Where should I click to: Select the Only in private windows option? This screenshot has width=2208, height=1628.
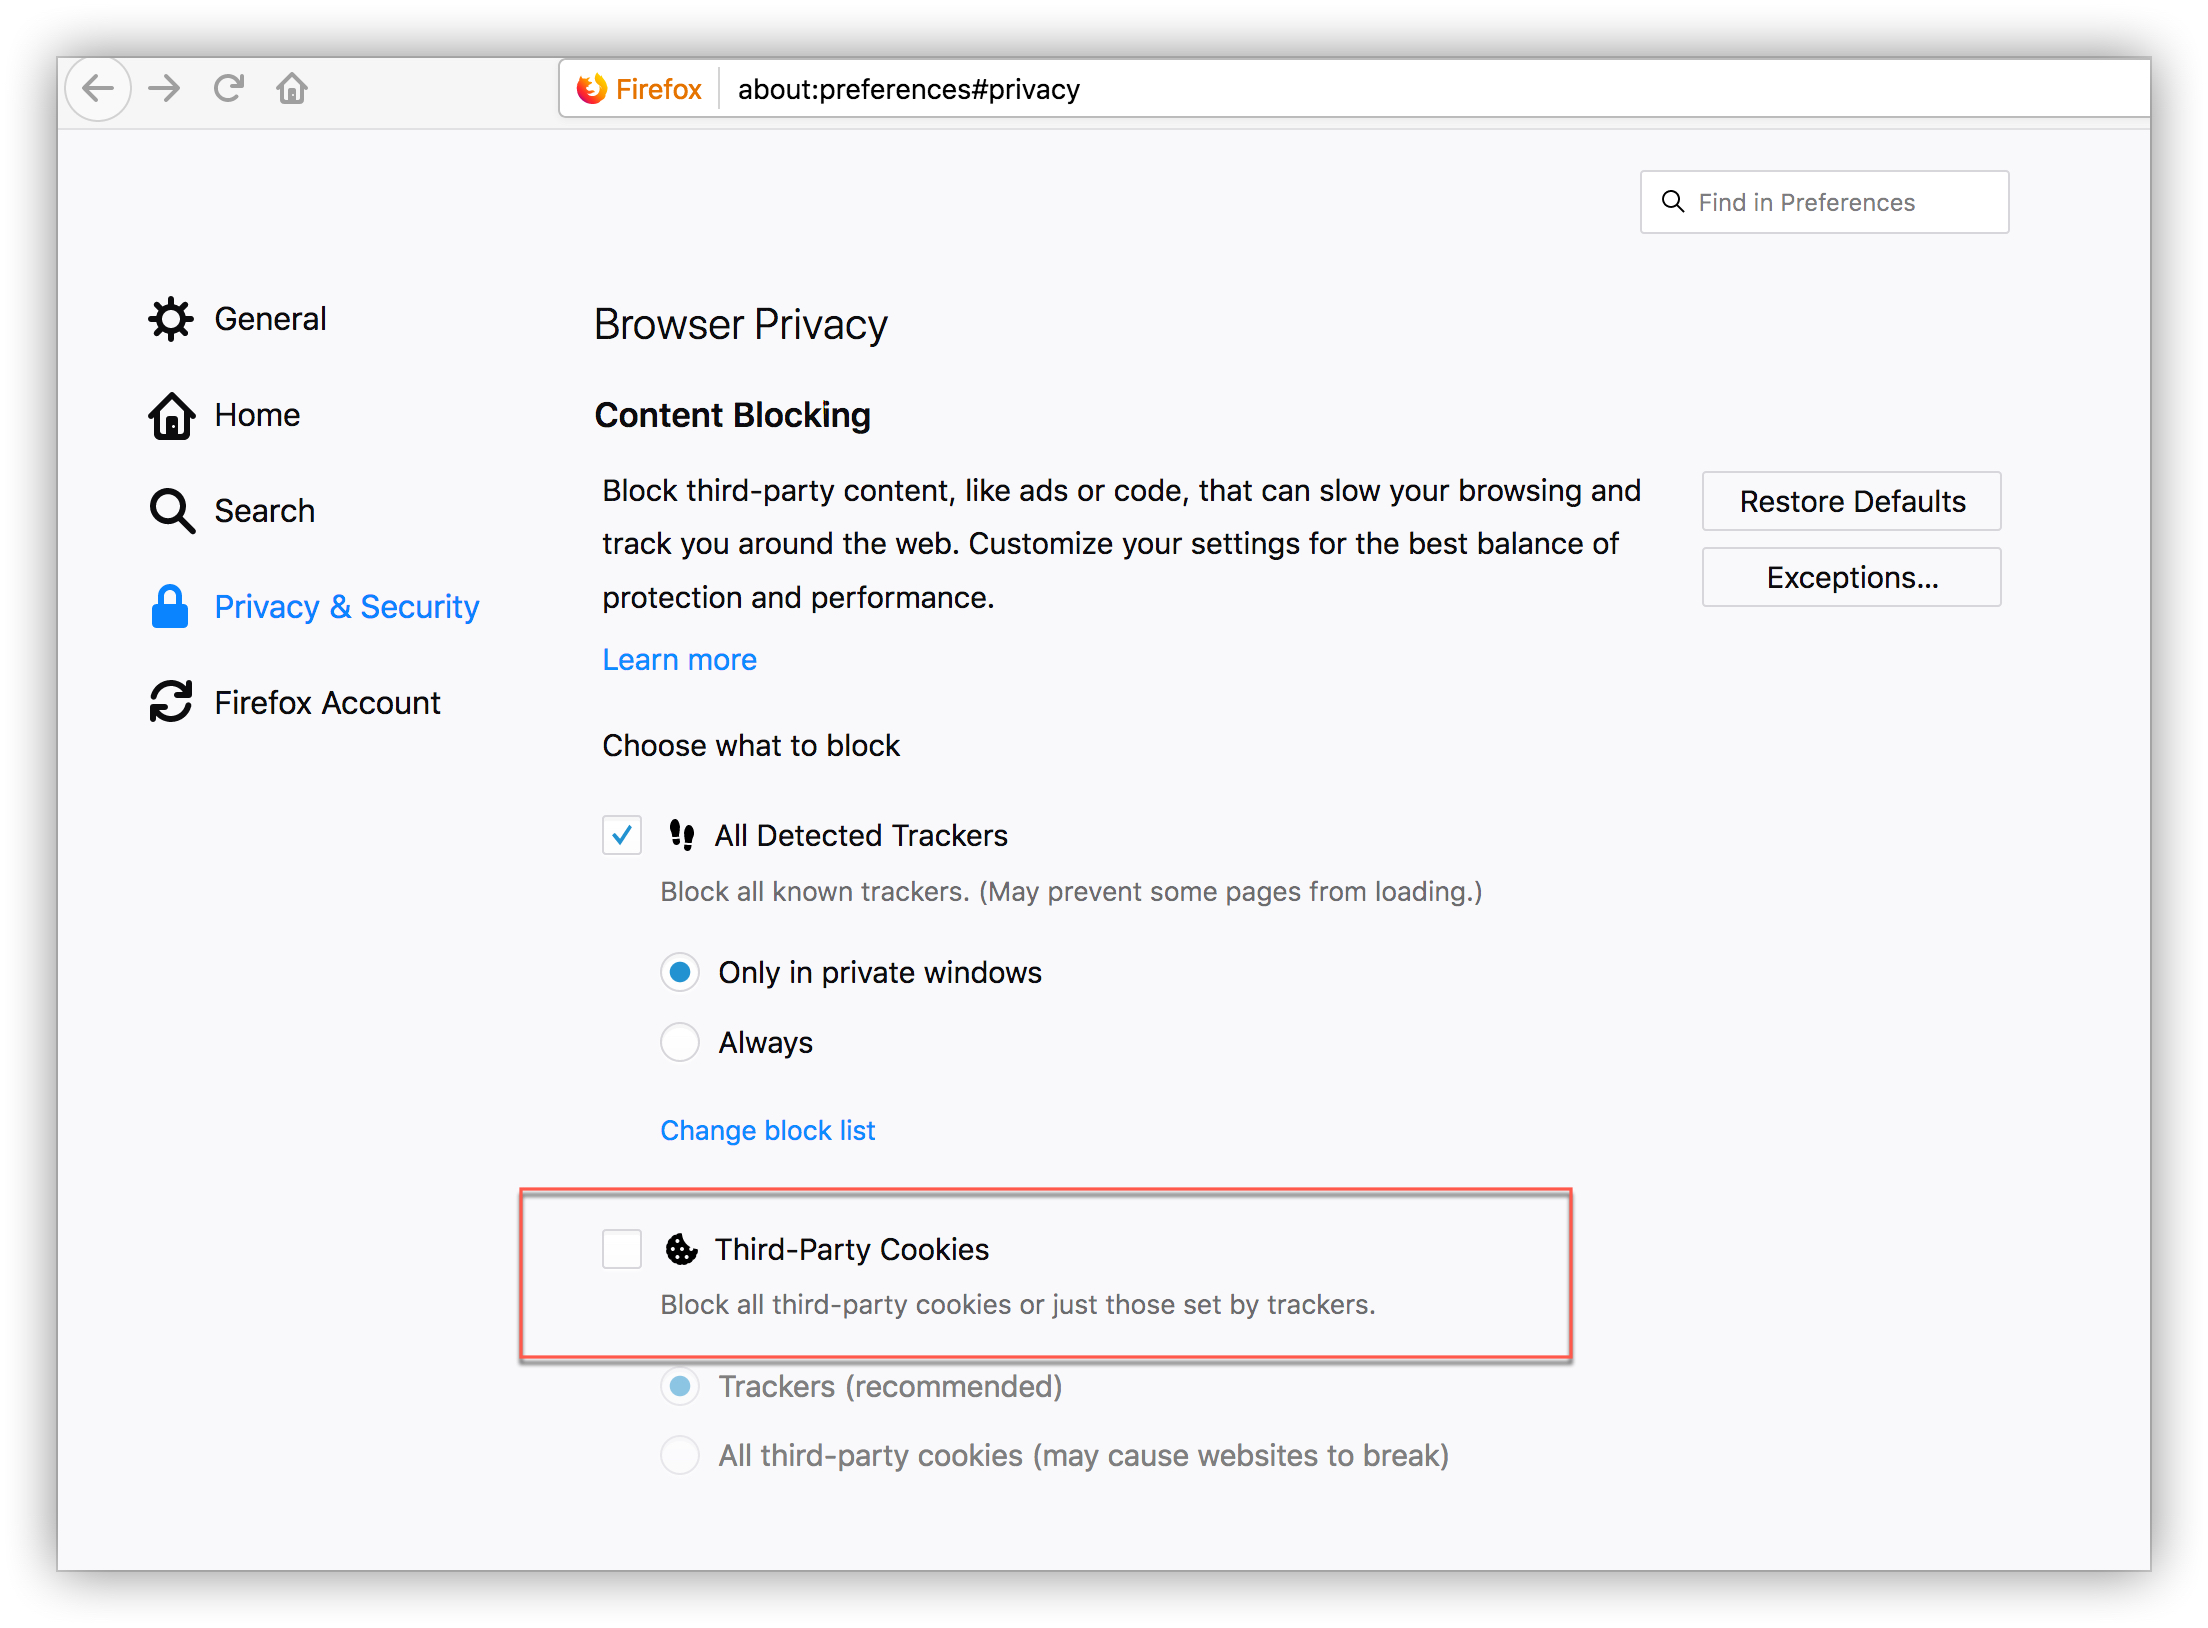(x=680, y=972)
